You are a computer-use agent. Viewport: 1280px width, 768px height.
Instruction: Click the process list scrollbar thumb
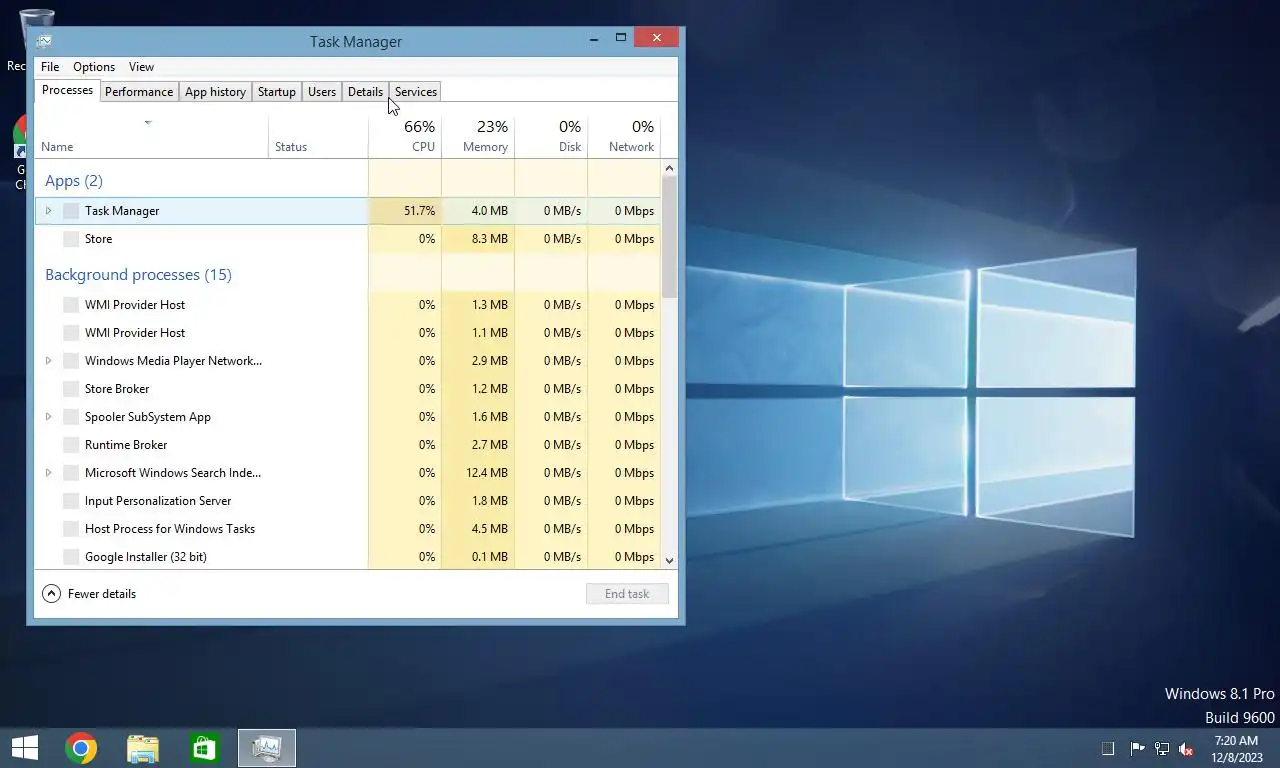click(669, 237)
